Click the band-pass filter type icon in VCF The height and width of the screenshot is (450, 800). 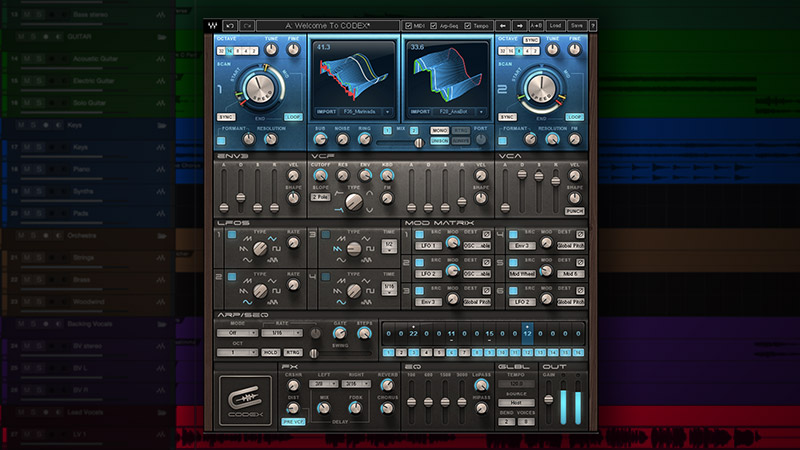(369, 193)
